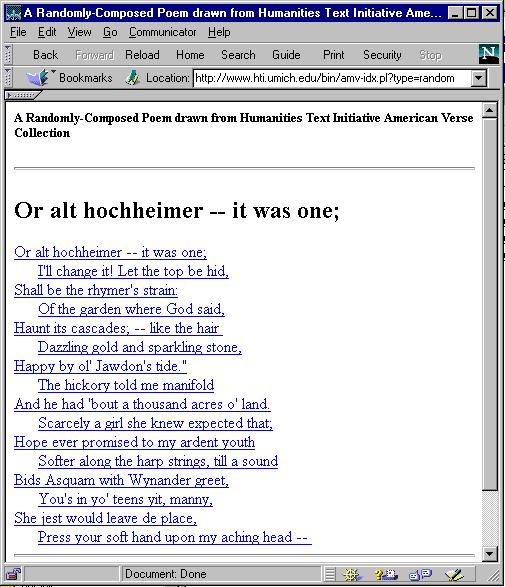Follow link 'Of the garden where God said,'
The image size is (505, 587).
131,309
